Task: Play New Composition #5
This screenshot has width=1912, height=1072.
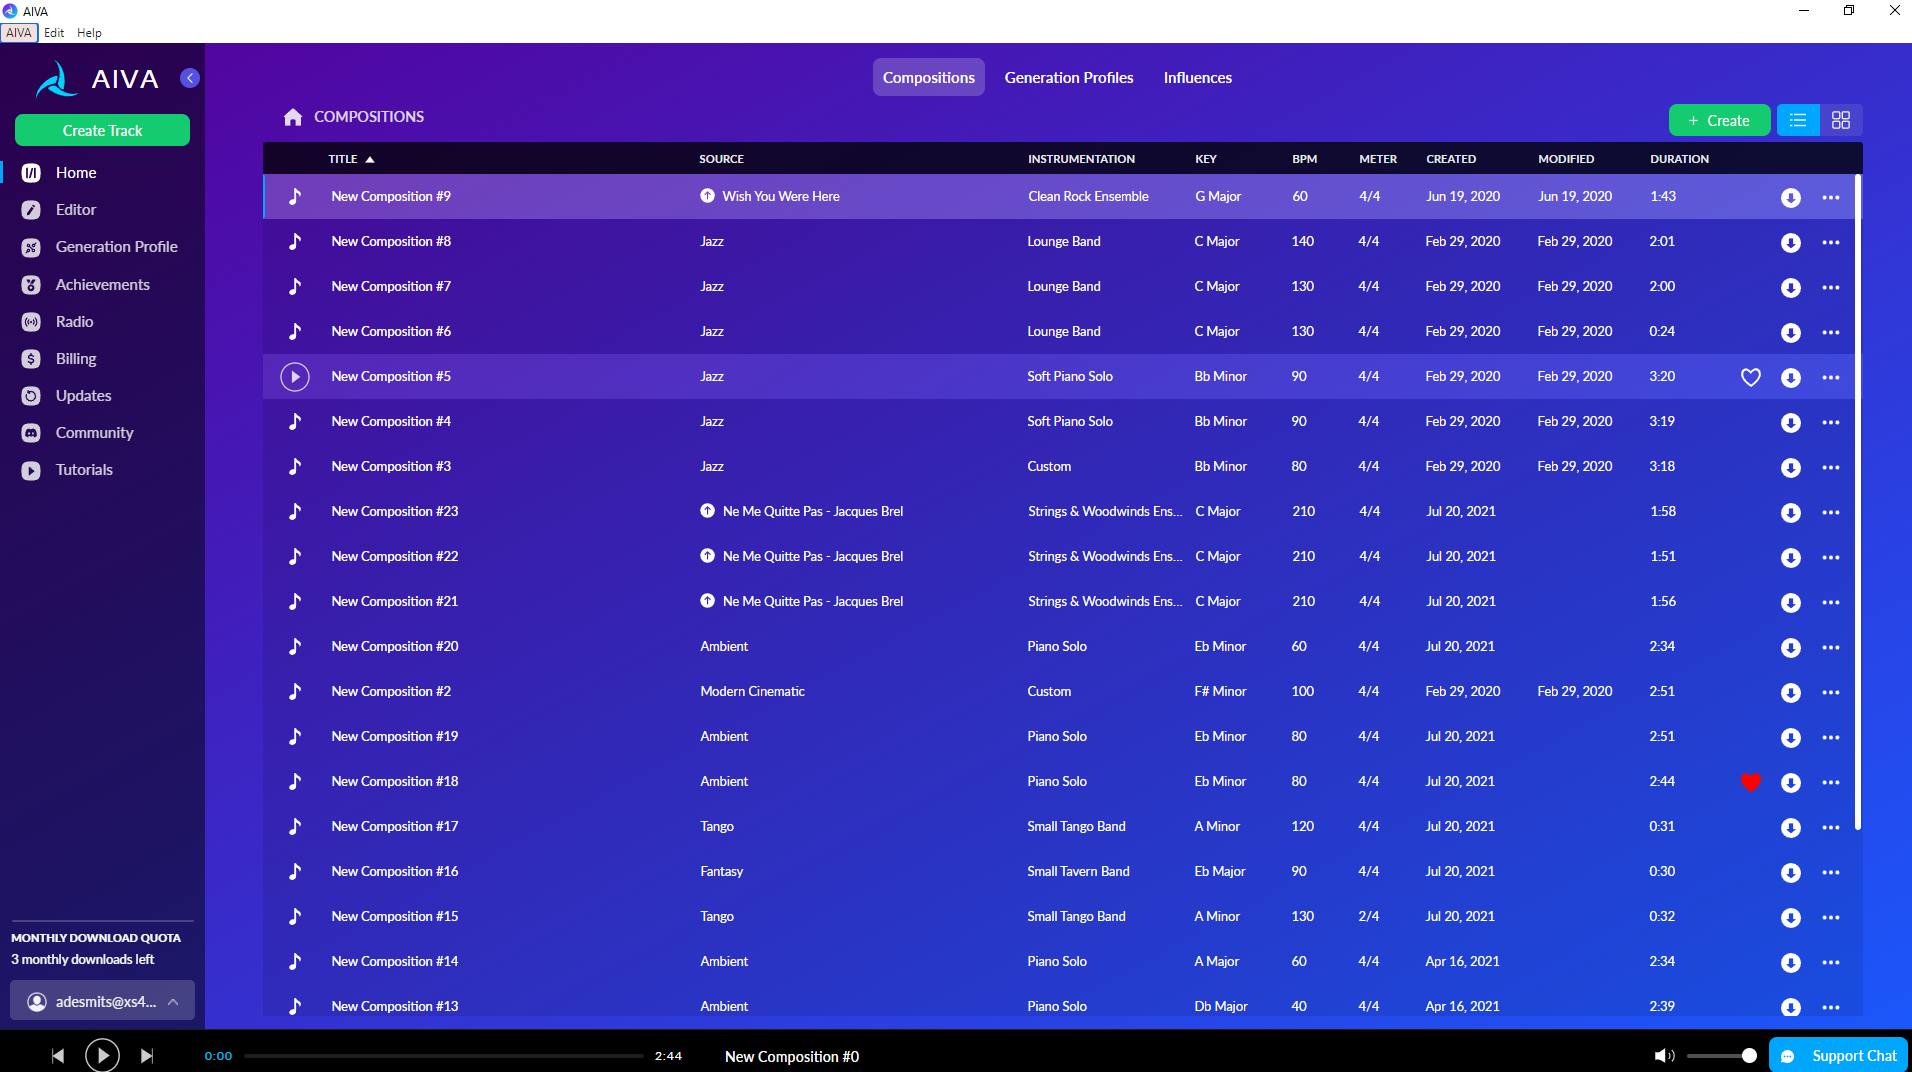Action: (x=295, y=377)
